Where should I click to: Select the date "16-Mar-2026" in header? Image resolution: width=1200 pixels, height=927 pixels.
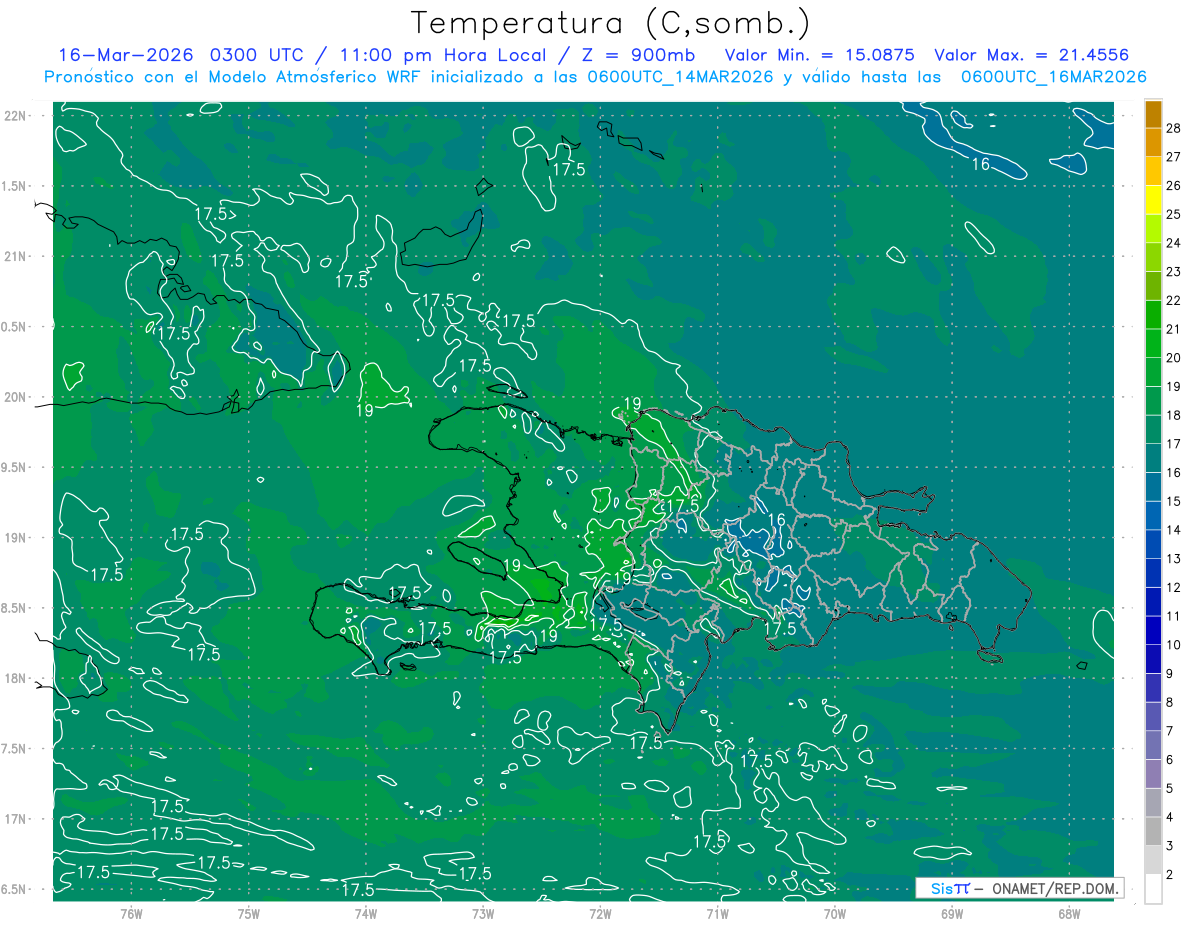[x=128, y=55]
